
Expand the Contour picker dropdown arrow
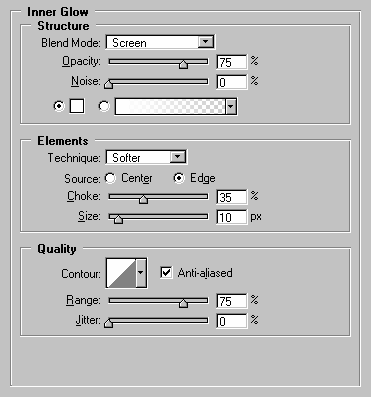coord(141,273)
